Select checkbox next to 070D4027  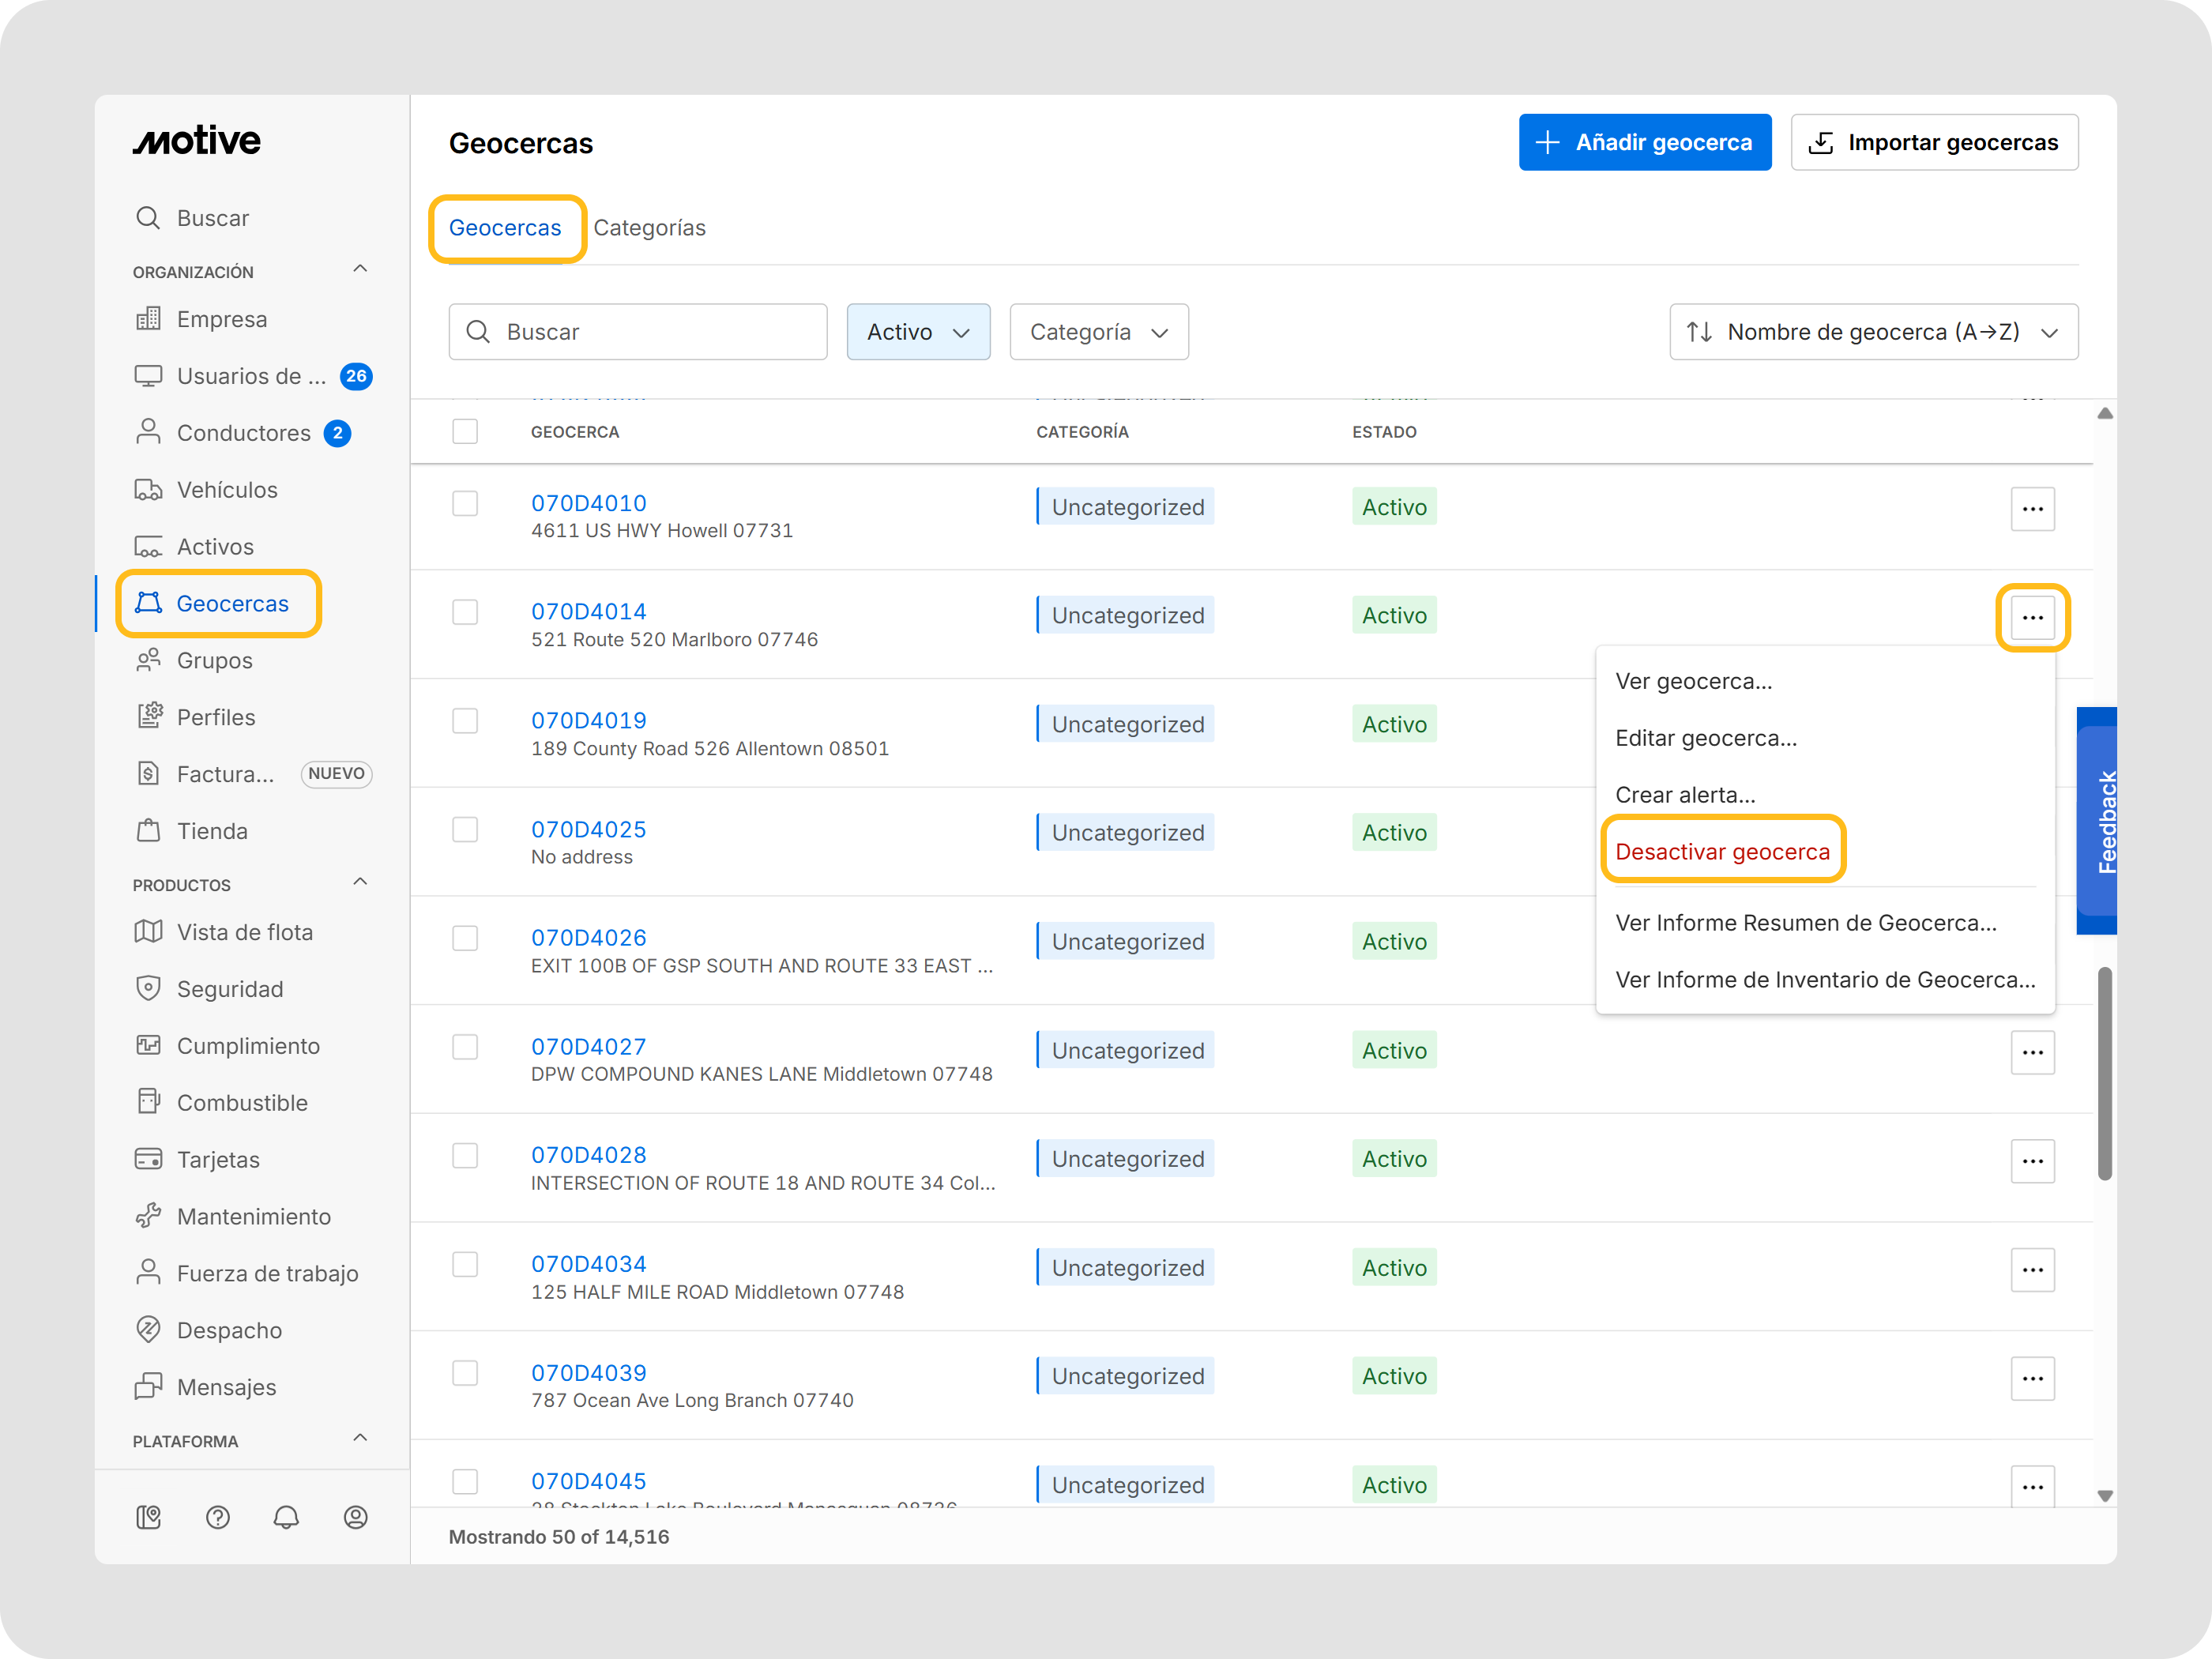pyautogui.click(x=465, y=1047)
